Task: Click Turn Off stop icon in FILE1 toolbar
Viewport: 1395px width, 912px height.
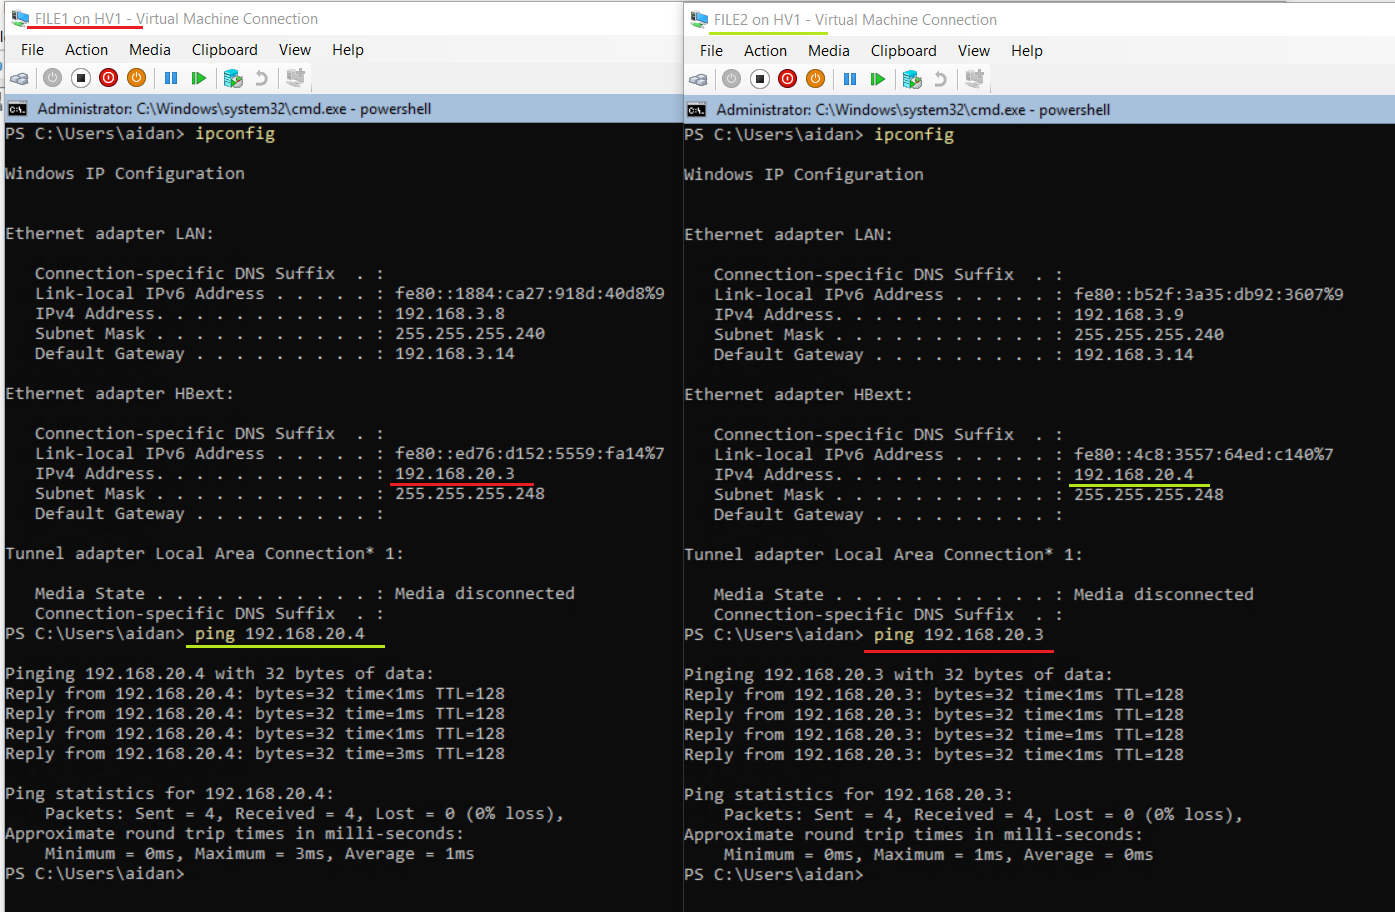Action: pyautogui.click(x=81, y=78)
